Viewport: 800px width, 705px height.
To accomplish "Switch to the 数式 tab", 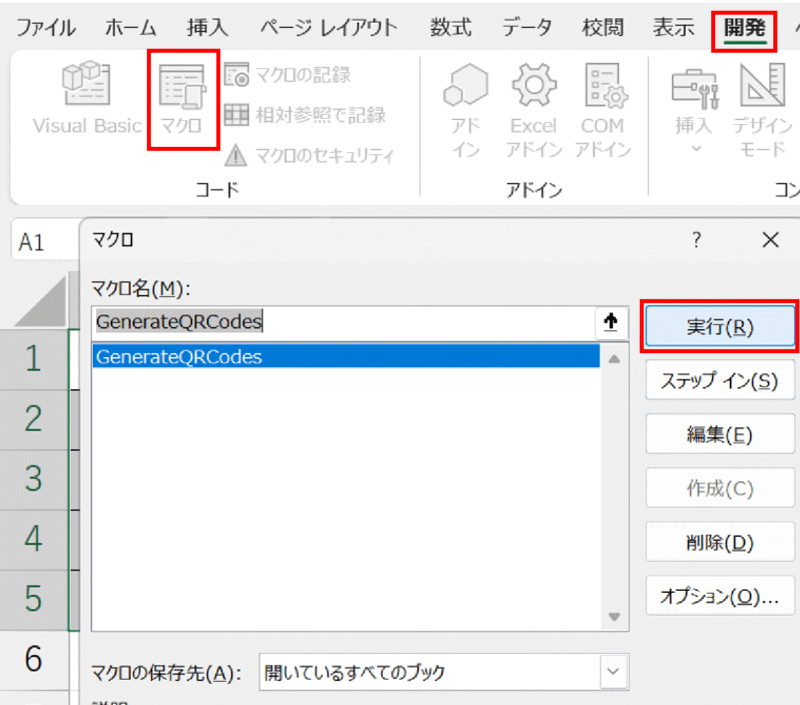I will coord(451,28).
